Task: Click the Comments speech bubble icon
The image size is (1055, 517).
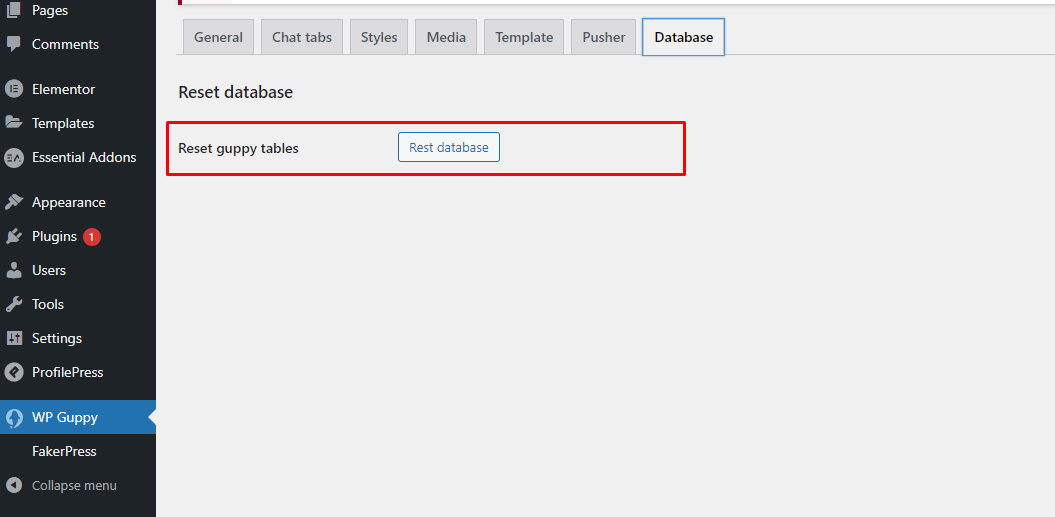Action: coord(14,44)
